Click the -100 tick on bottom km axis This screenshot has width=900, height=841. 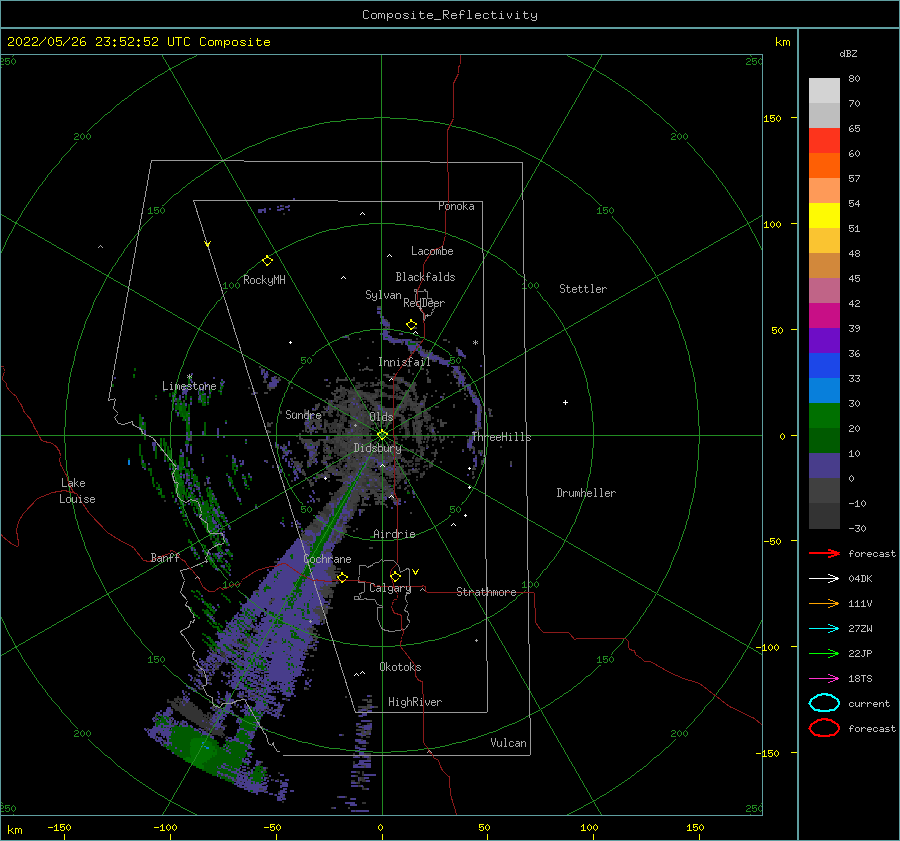165,827
